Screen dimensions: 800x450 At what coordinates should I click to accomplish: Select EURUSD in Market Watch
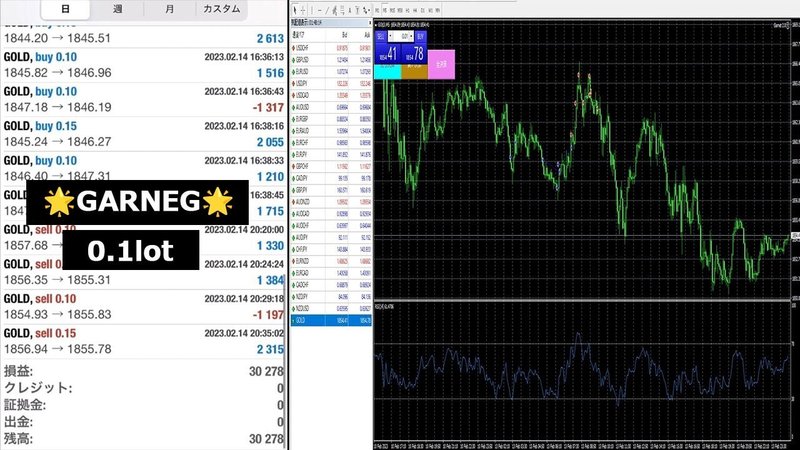(331, 71)
